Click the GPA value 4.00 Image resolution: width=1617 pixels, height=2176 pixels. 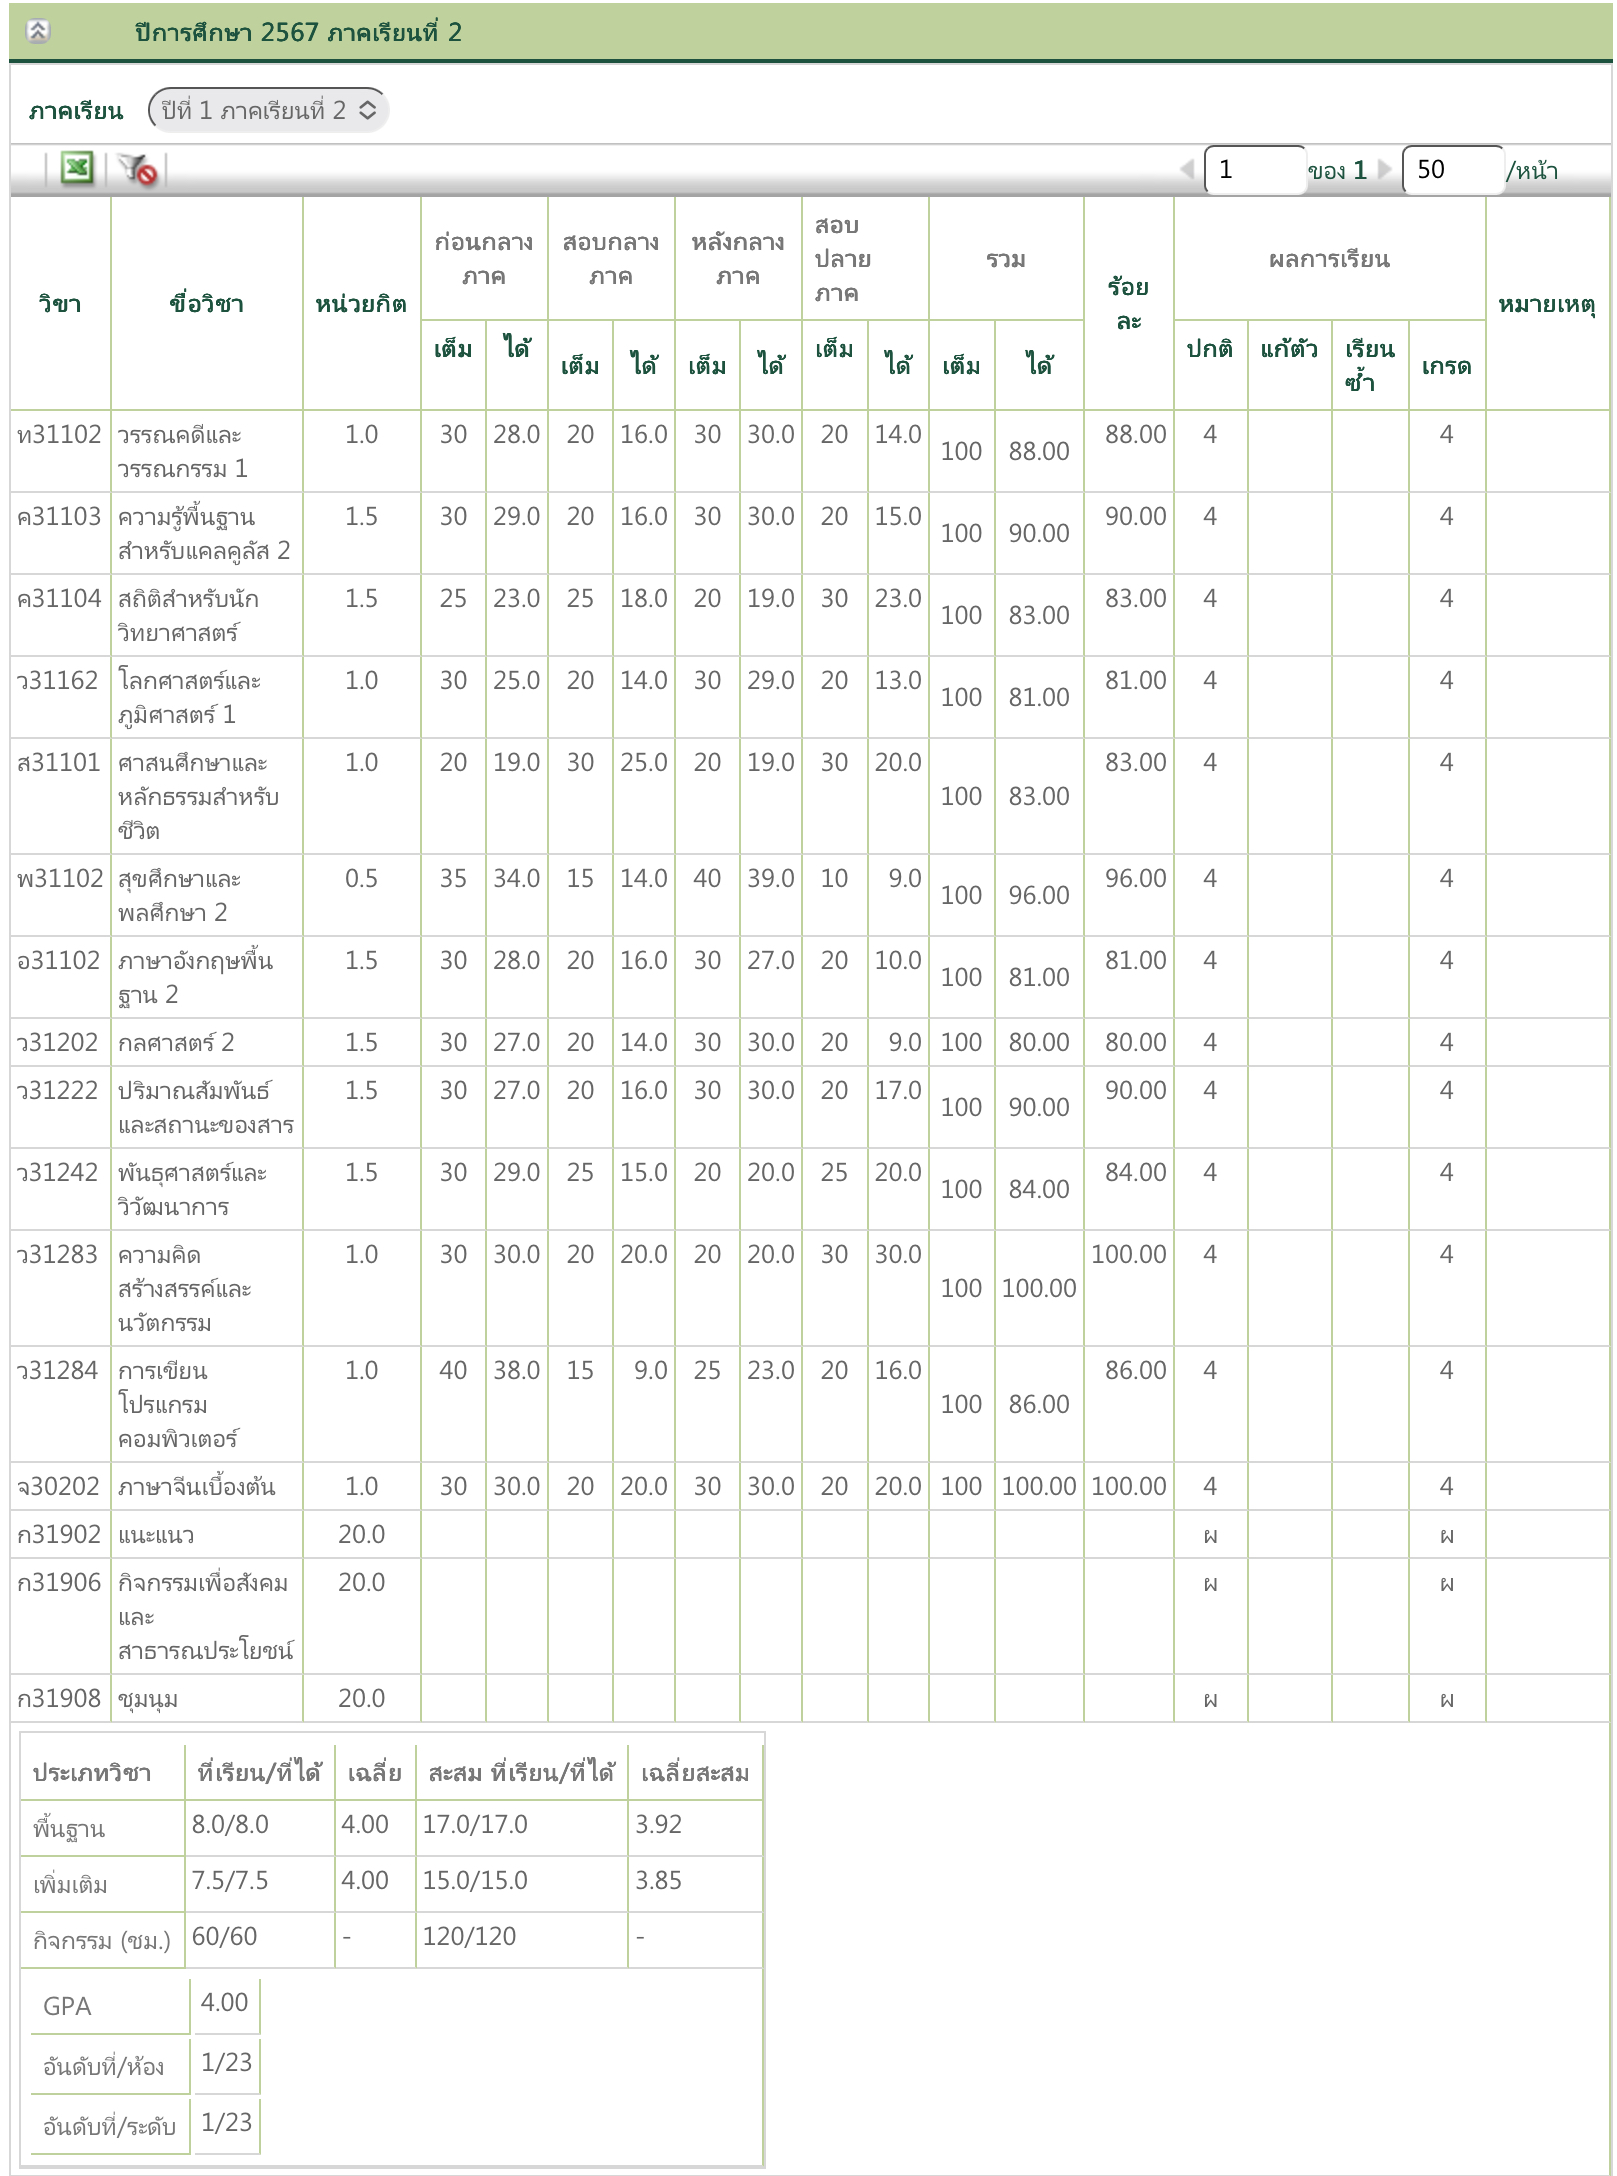coord(224,2003)
